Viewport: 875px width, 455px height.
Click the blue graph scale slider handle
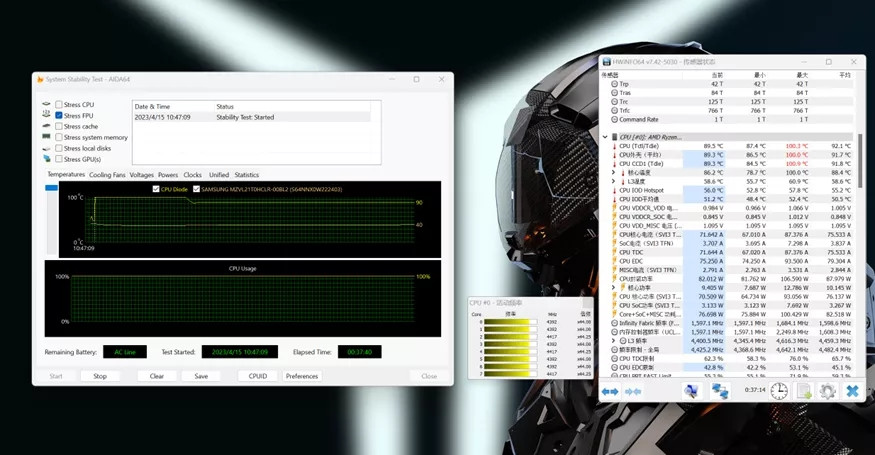[51, 188]
